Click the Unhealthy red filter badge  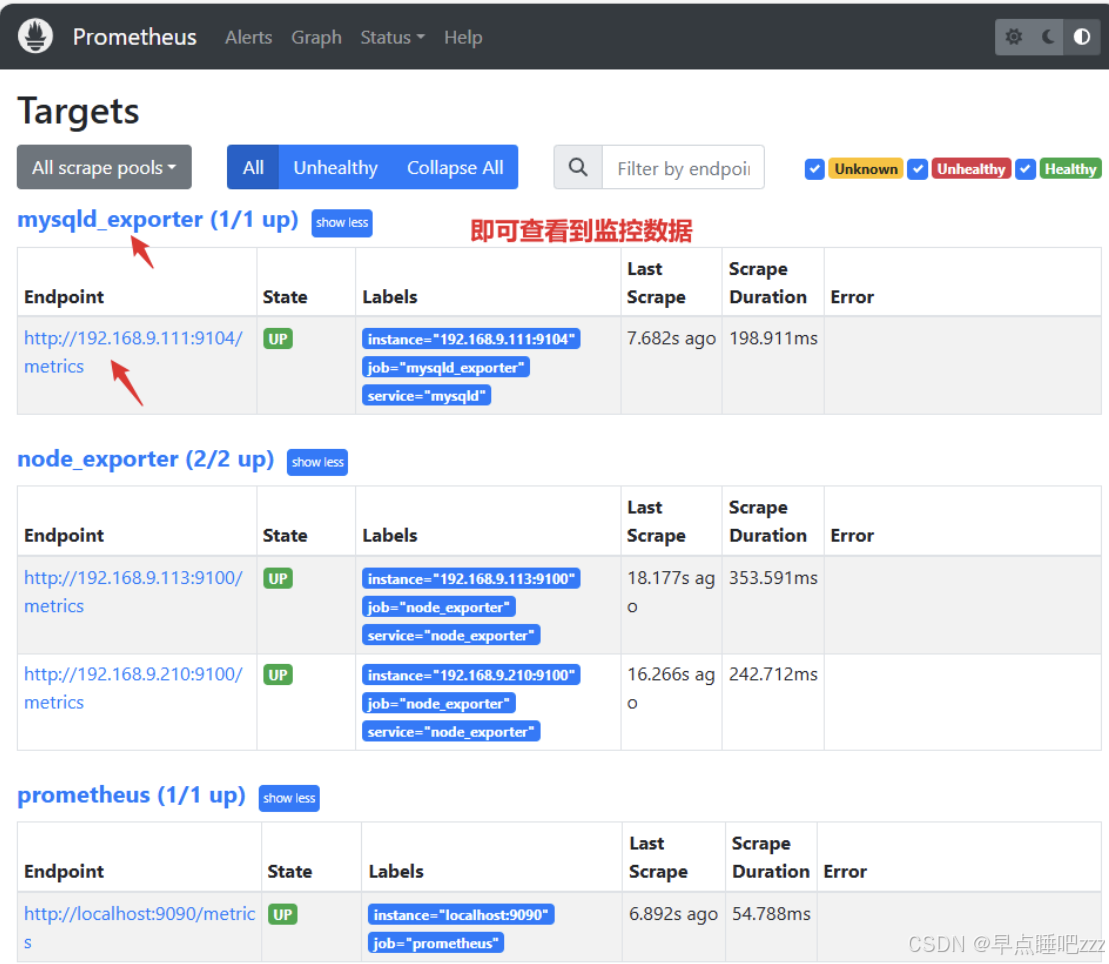(x=971, y=169)
